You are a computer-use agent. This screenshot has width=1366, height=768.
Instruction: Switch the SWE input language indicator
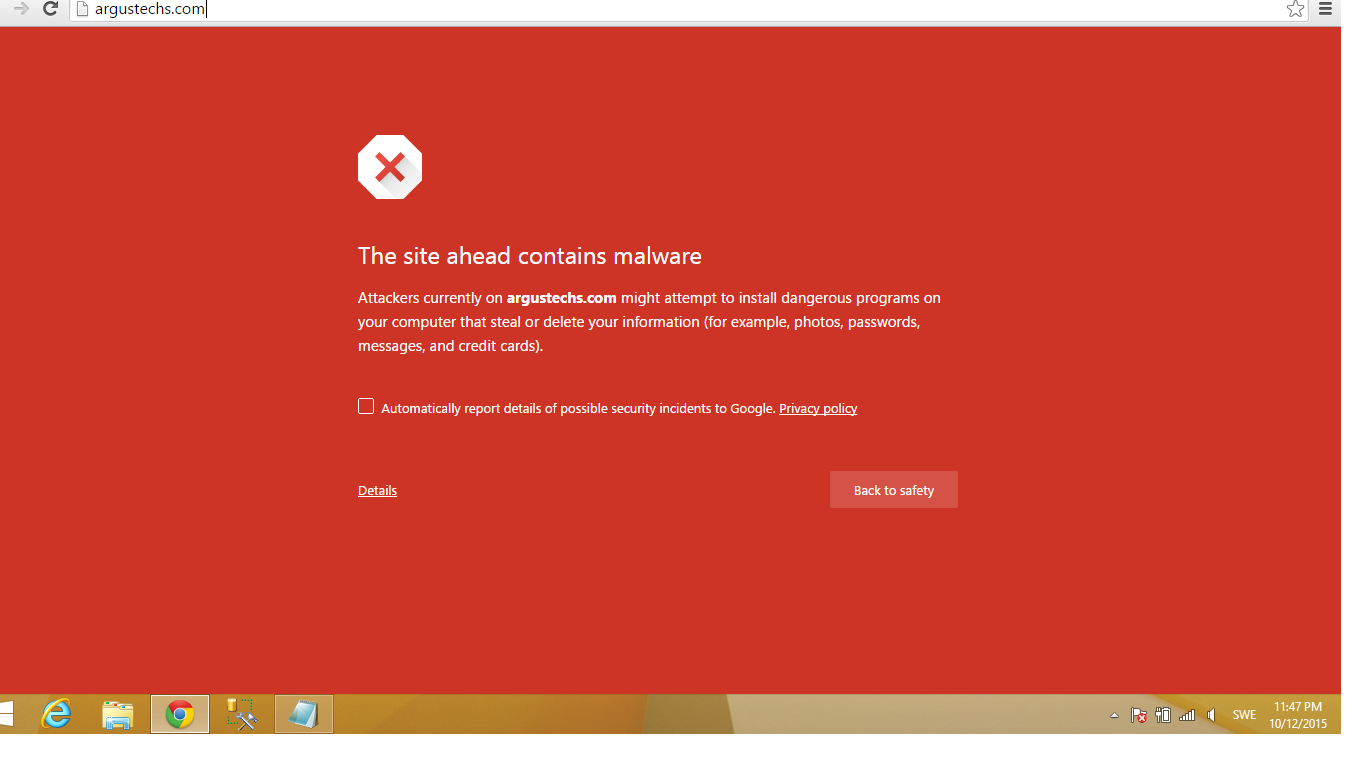point(1244,715)
